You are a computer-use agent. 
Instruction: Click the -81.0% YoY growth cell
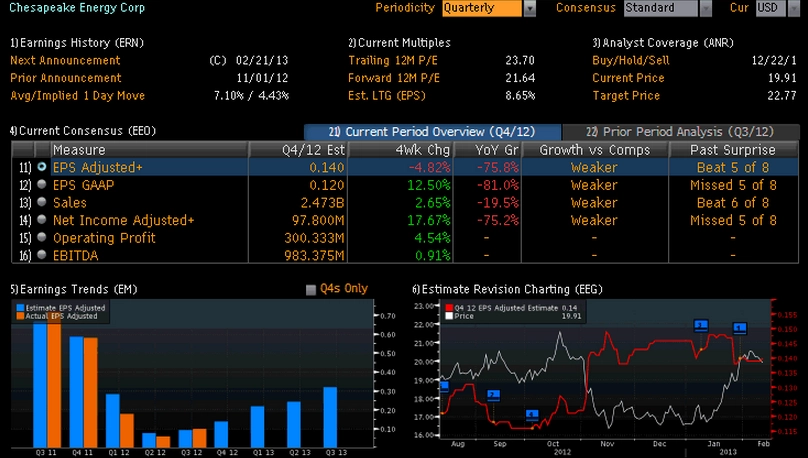tap(487, 185)
